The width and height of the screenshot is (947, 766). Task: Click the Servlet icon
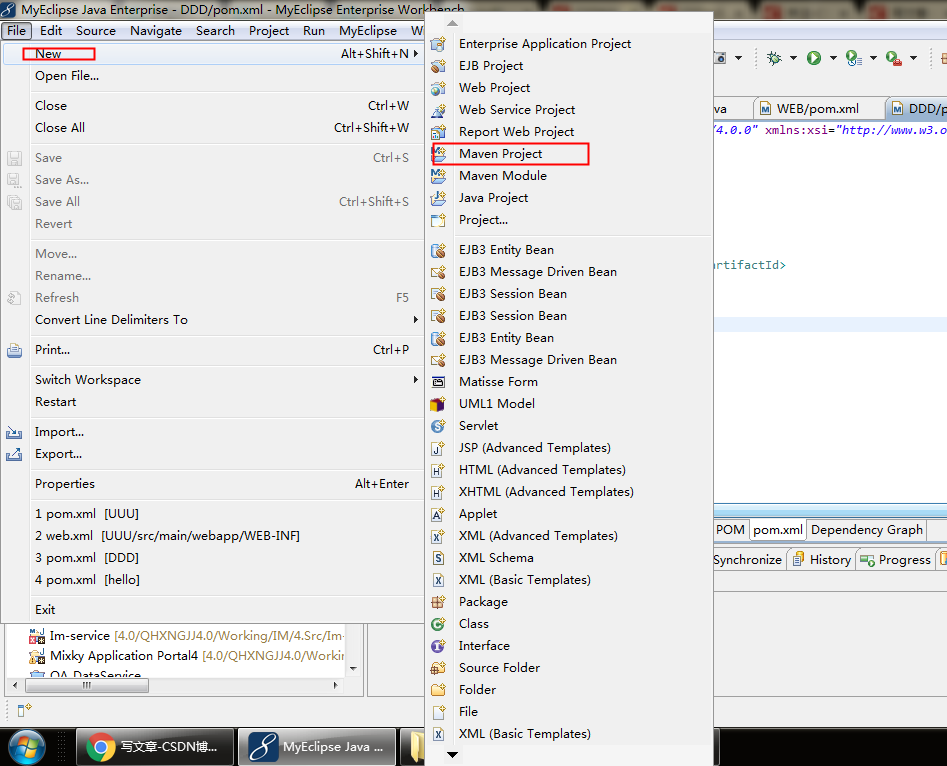(x=438, y=426)
